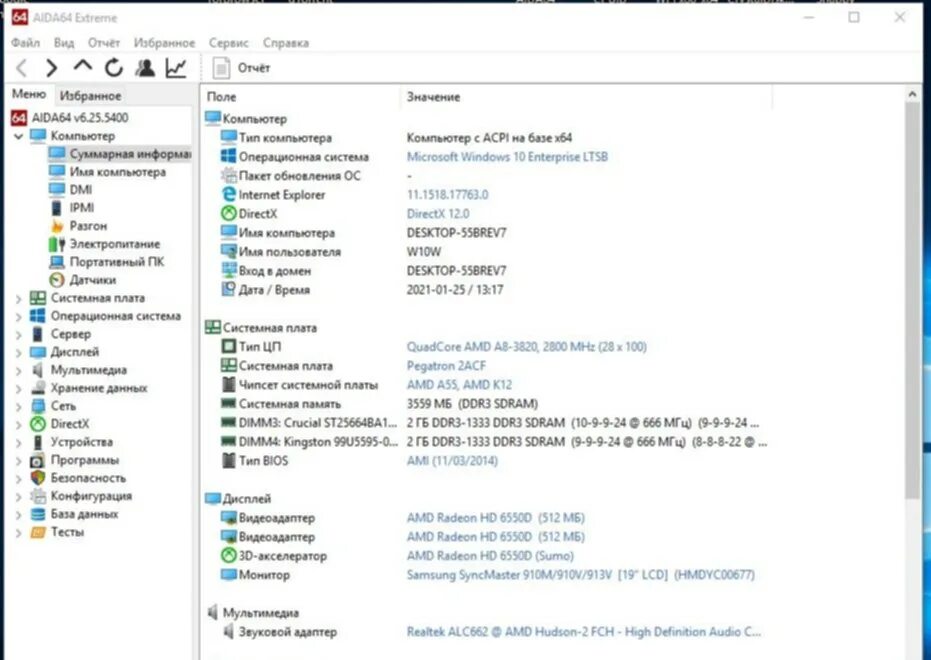Viewport: 931px width, 660px height.
Task: Refresh the page with Refresh icon
Action: click(113, 68)
